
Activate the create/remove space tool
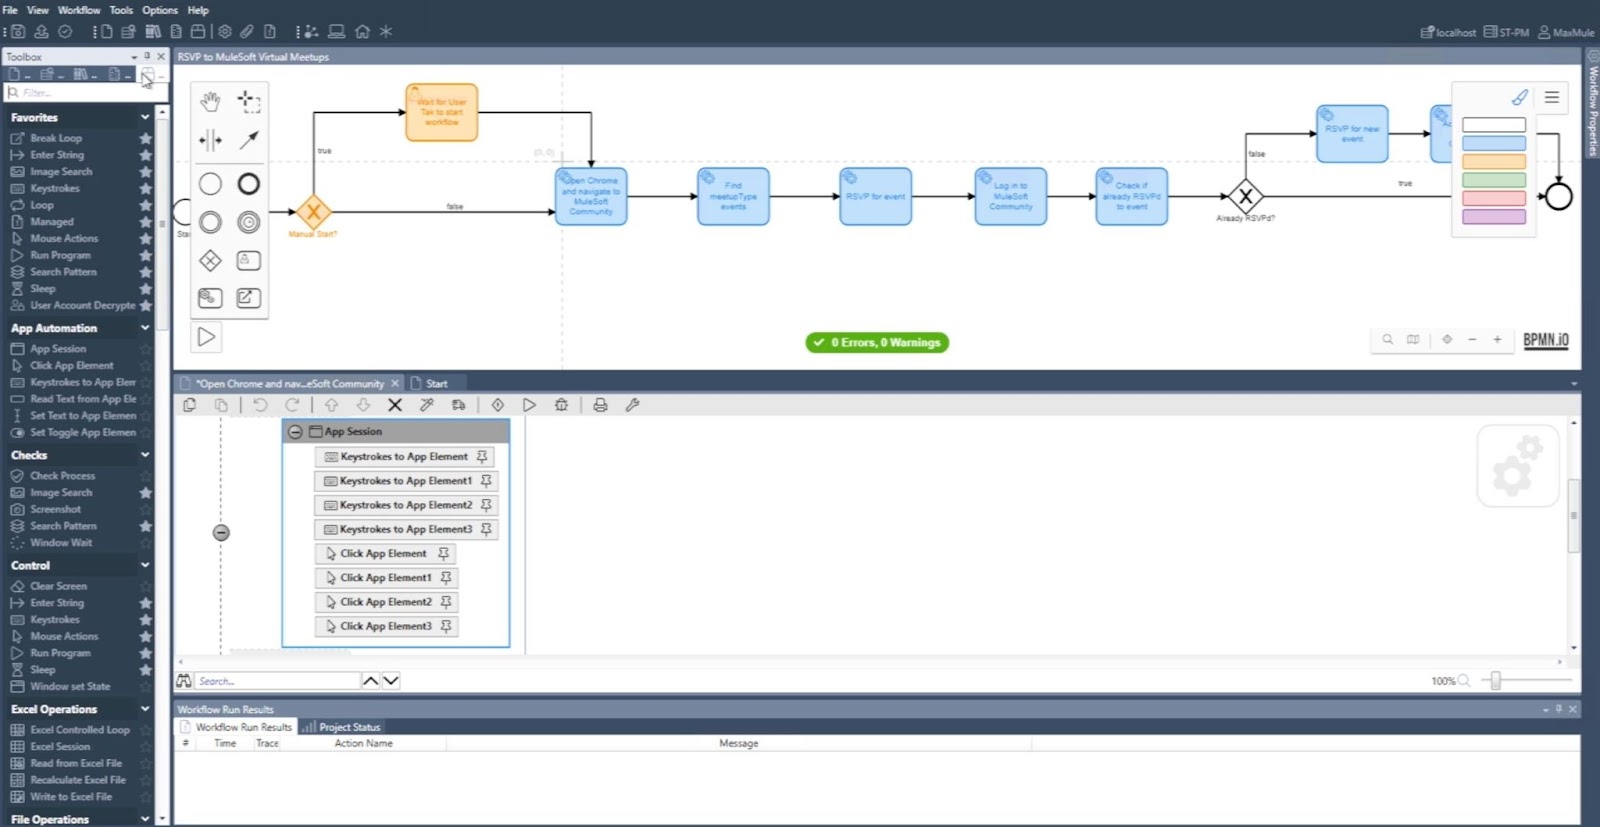pos(210,140)
